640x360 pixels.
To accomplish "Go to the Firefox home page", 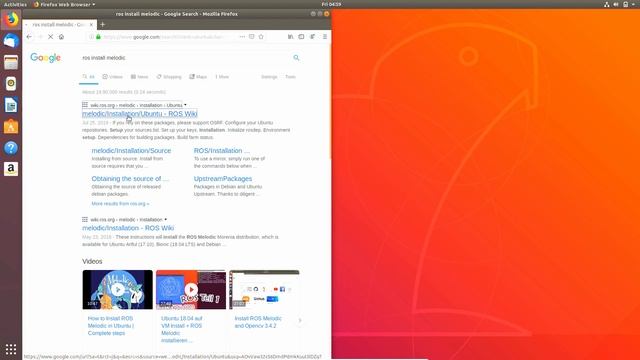I will point(61,37).
